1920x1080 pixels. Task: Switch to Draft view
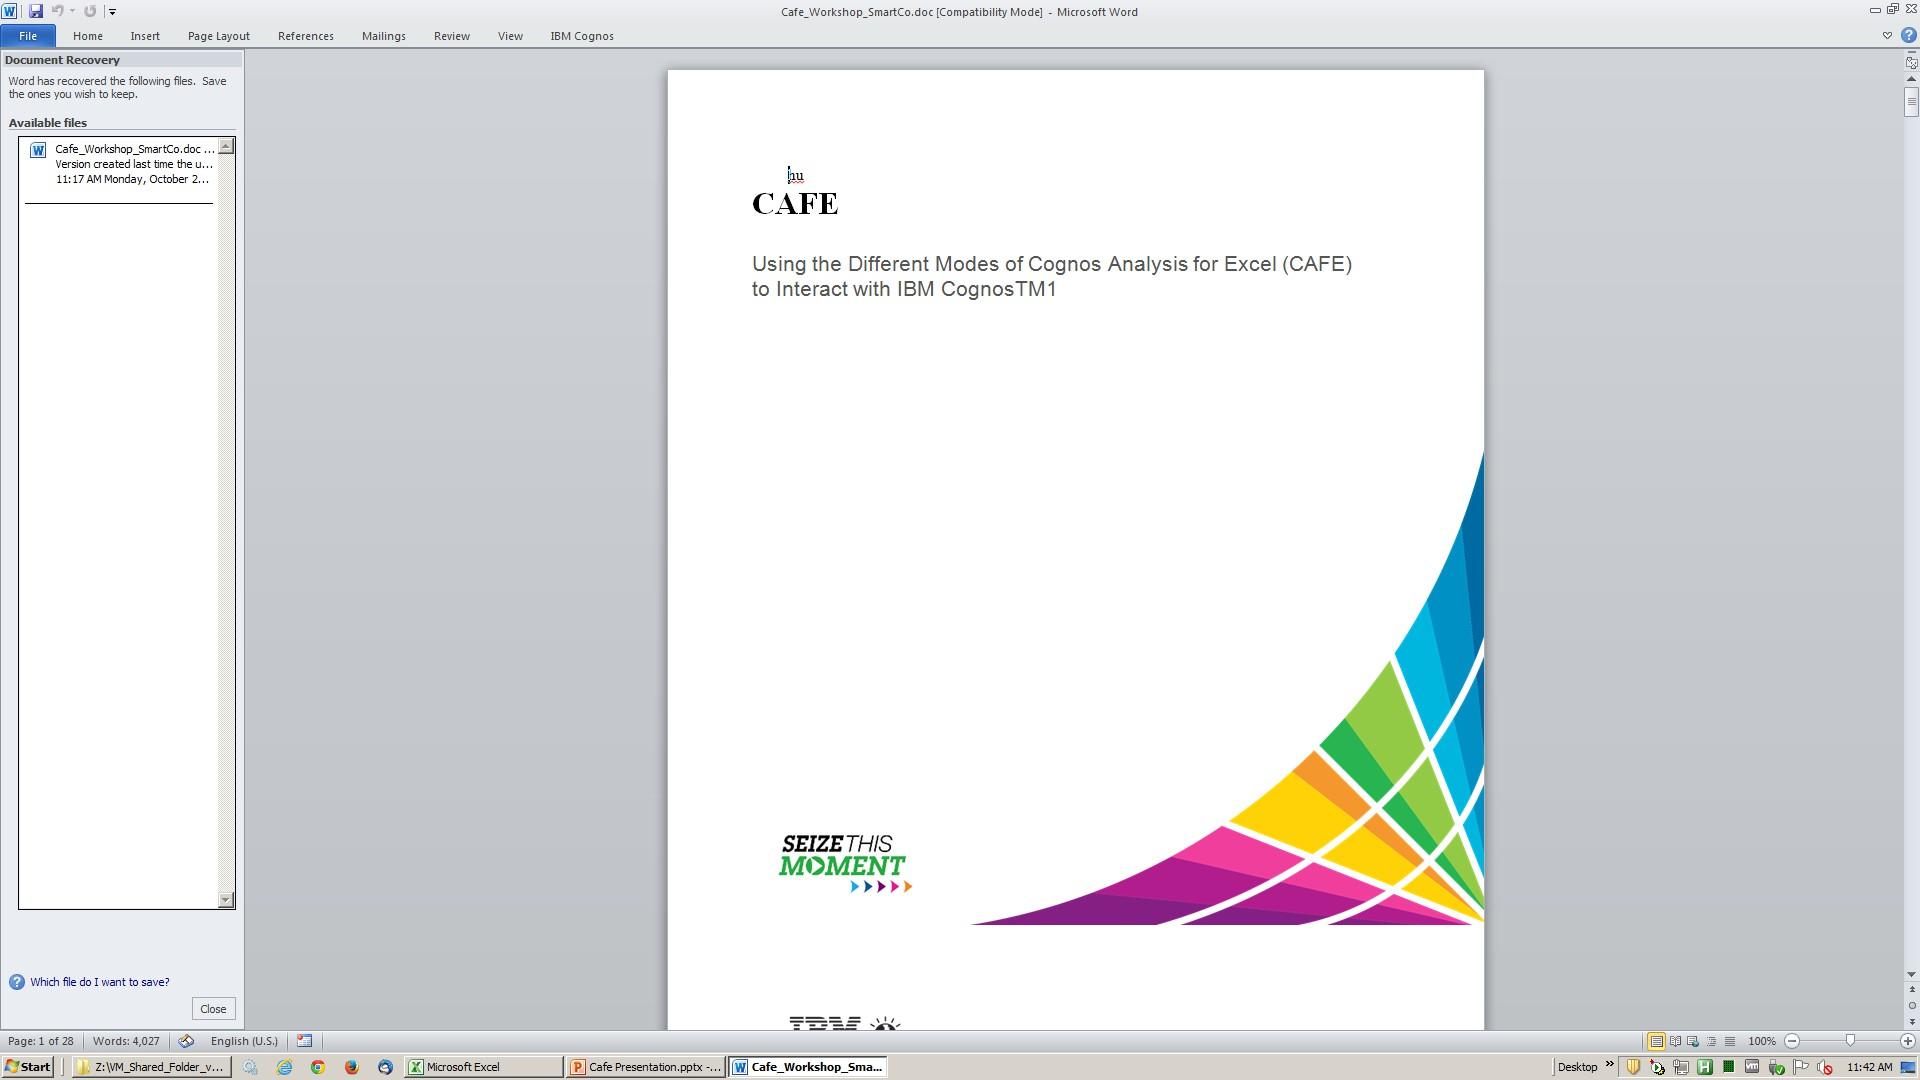(1730, 1041)
